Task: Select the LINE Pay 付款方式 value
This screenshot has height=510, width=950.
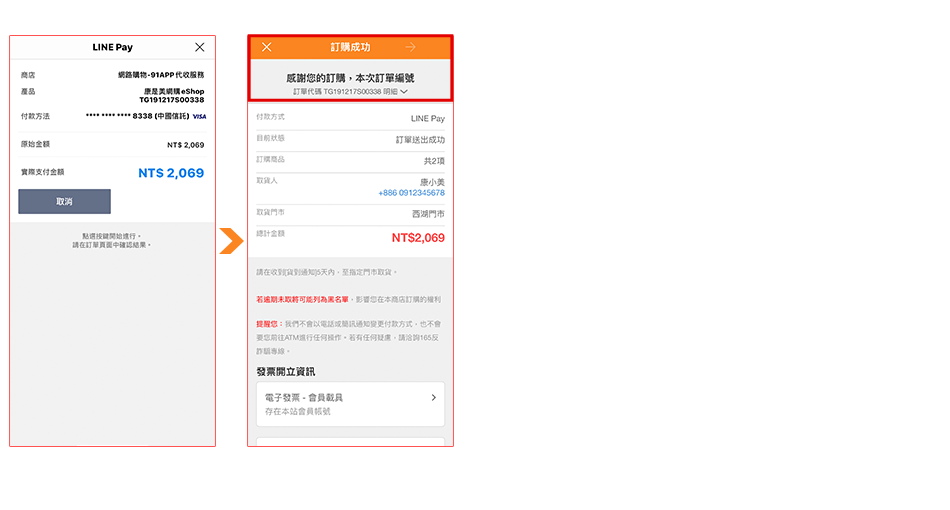Action: click(428, 119)
